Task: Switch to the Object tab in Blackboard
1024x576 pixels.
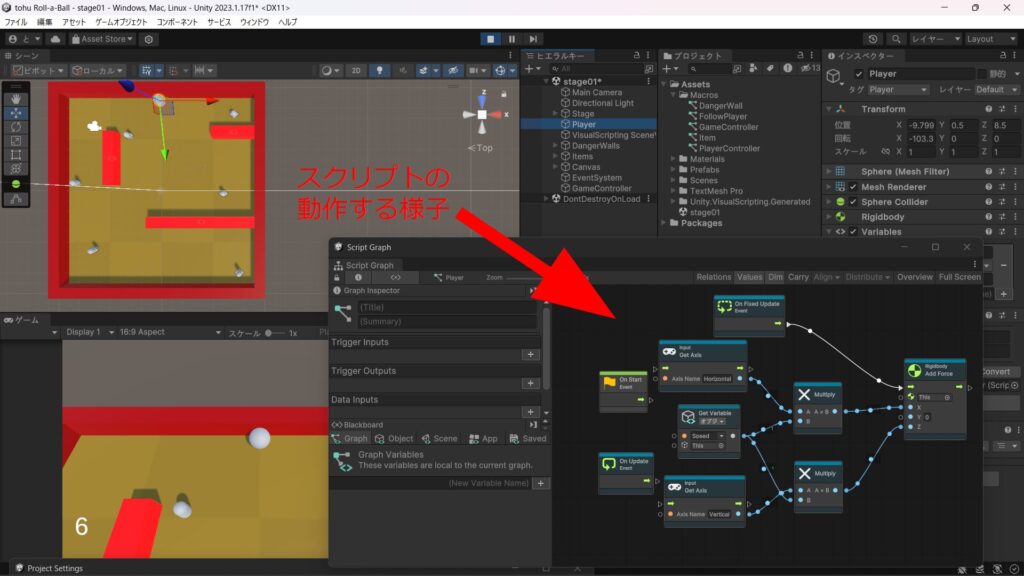Action: (x=394, y=439)
